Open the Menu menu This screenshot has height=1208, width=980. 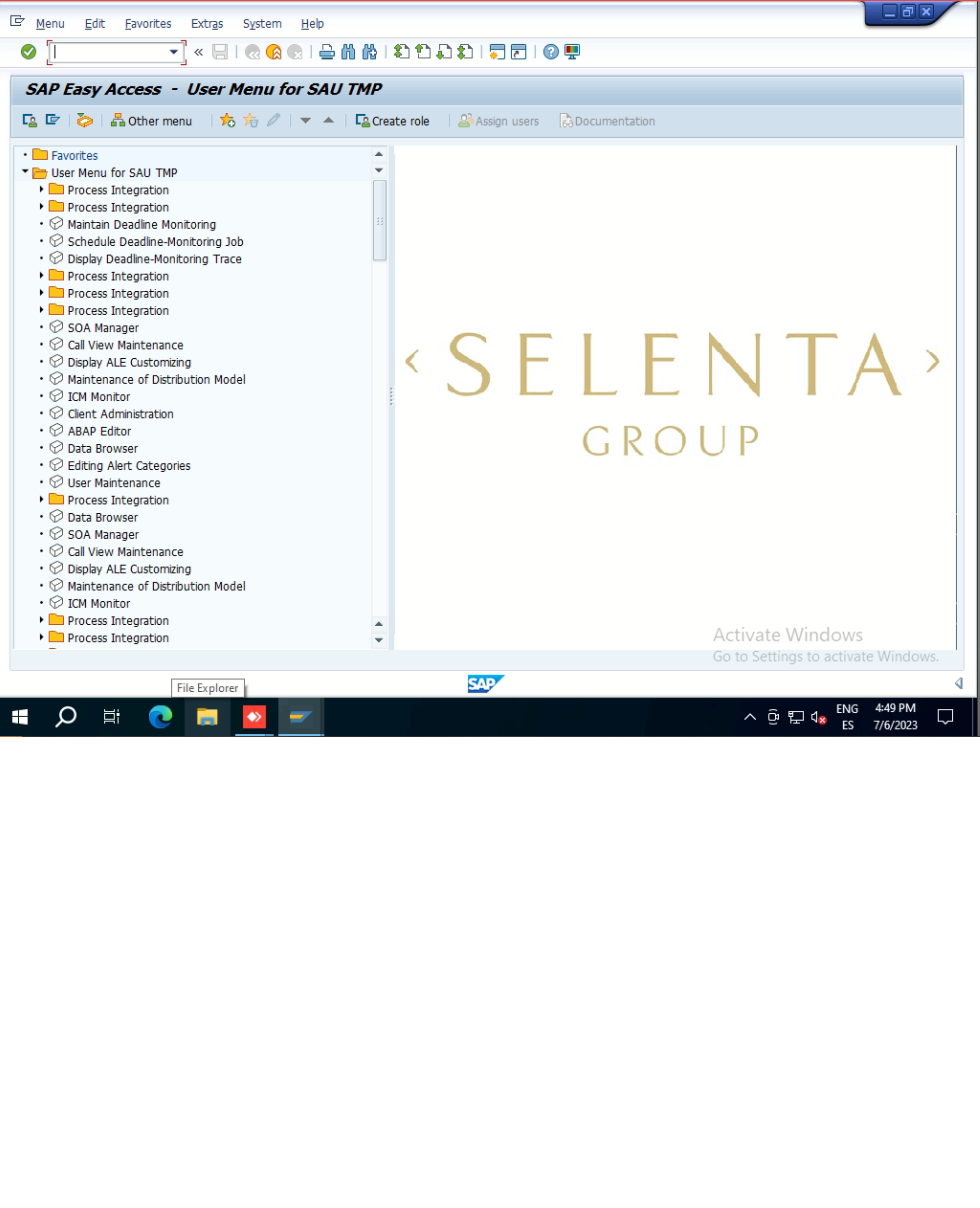point(50,23)
